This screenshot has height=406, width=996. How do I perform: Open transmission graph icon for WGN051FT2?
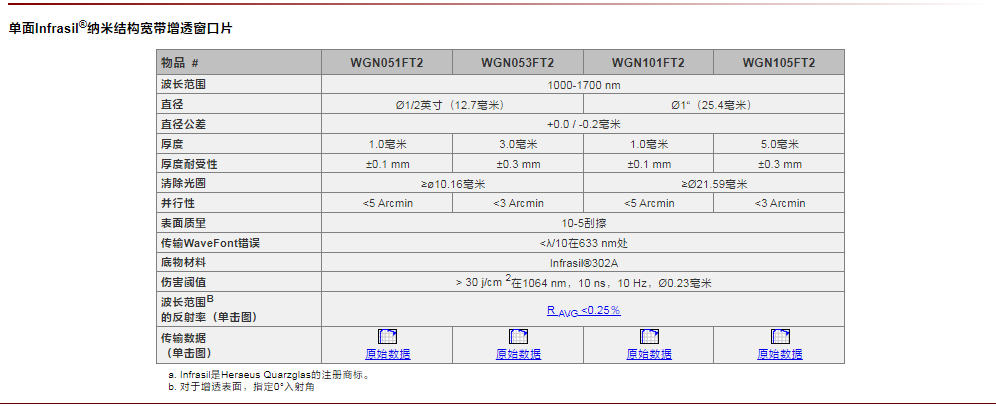tap(387, 337)
